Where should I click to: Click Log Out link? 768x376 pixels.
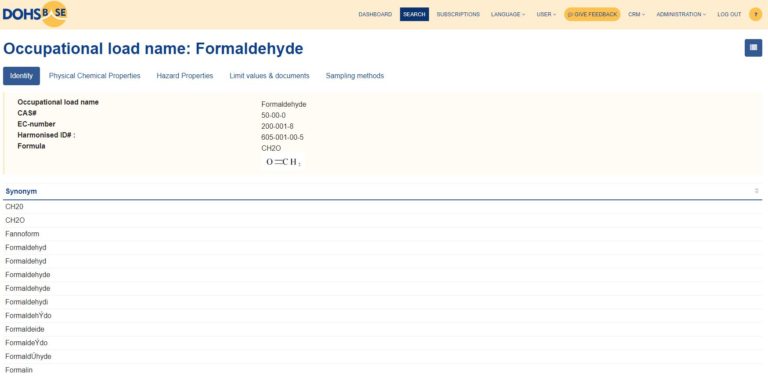(x=729, y=14)
